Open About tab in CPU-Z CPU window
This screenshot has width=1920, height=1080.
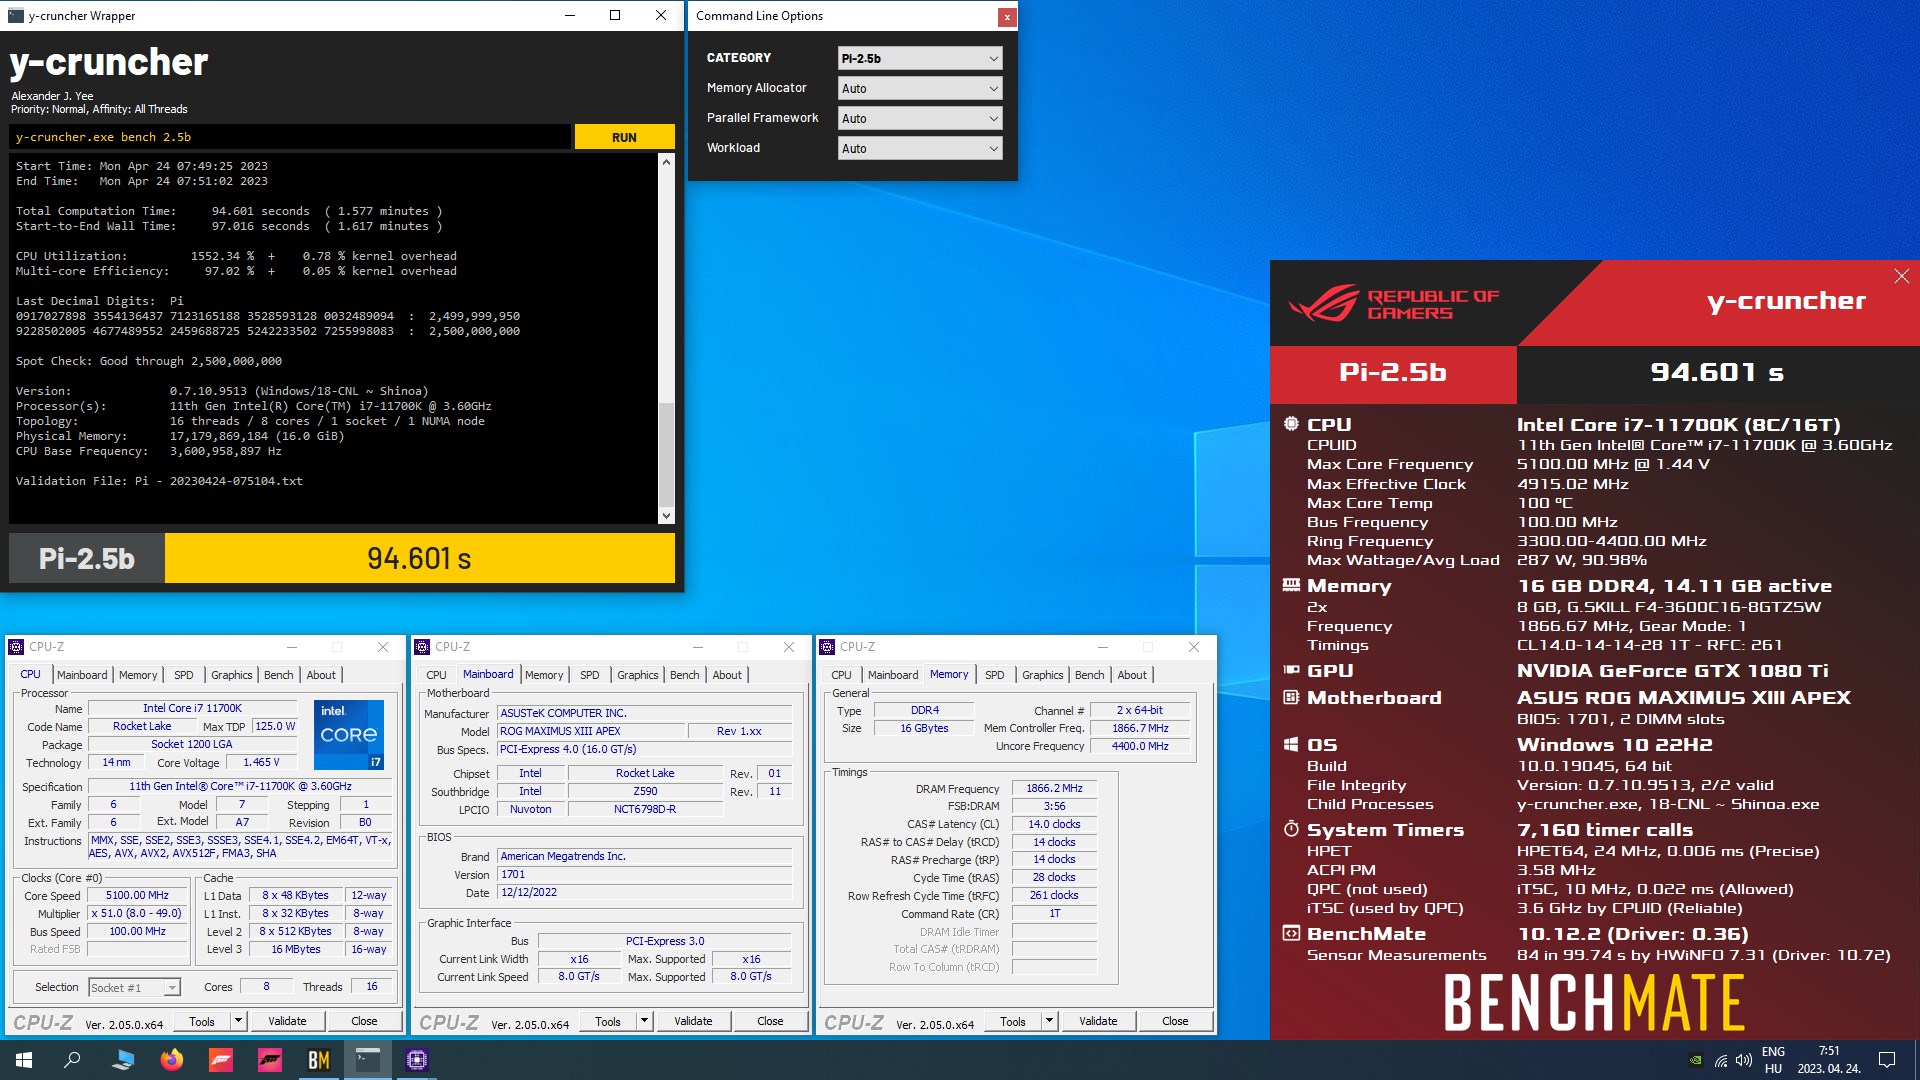(321, 675)
